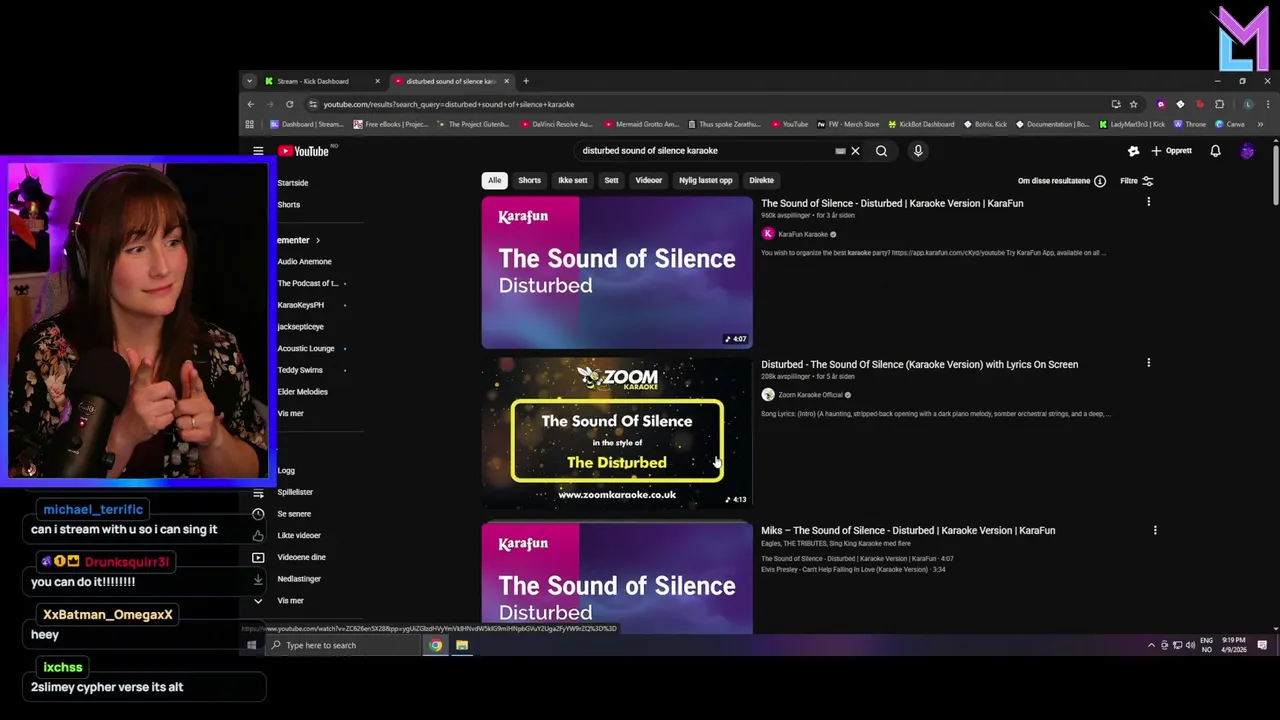The height and width of the screenshot is (720, 1280).
Task: Open the Filtre search filters
Action: coord(1136,181)
